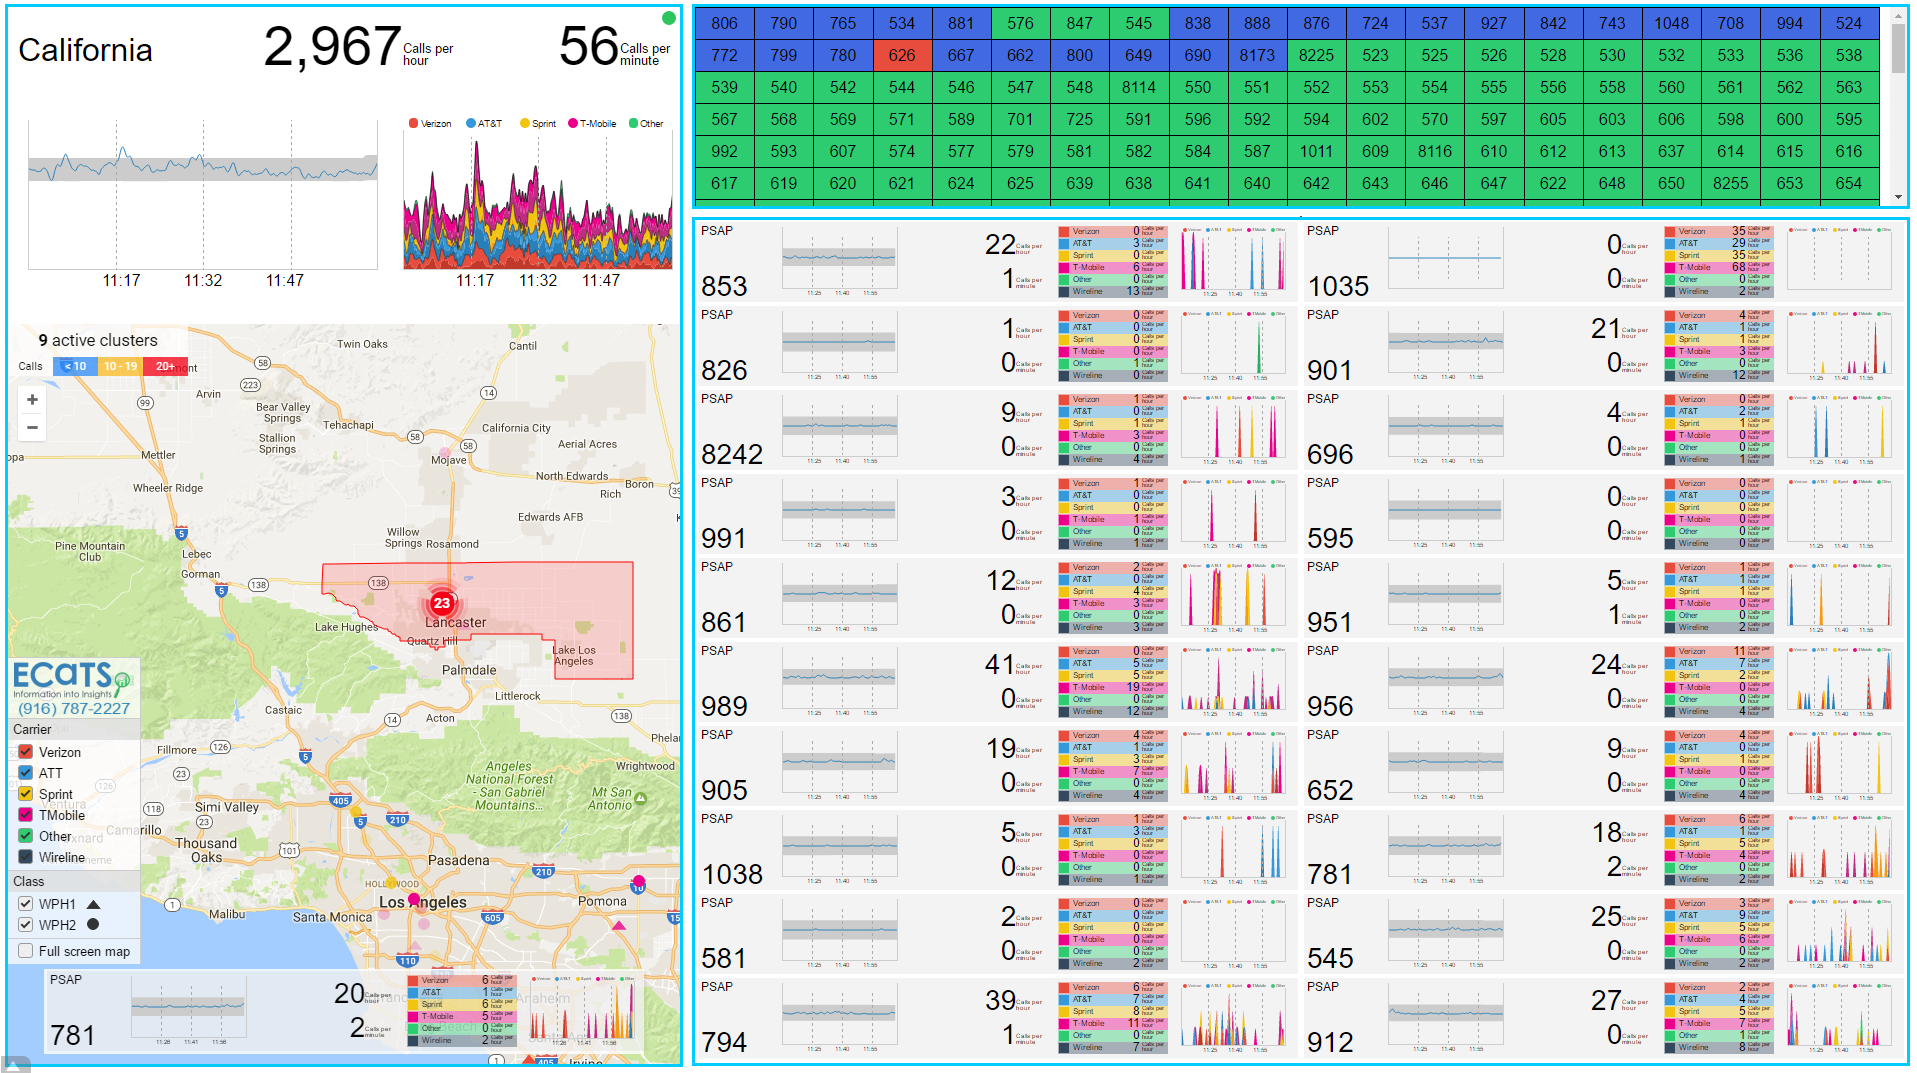Uncheck the Verizon carrier filter
The width and height of the screenshot is (1917, 1073).
click(x=25, y=751)
